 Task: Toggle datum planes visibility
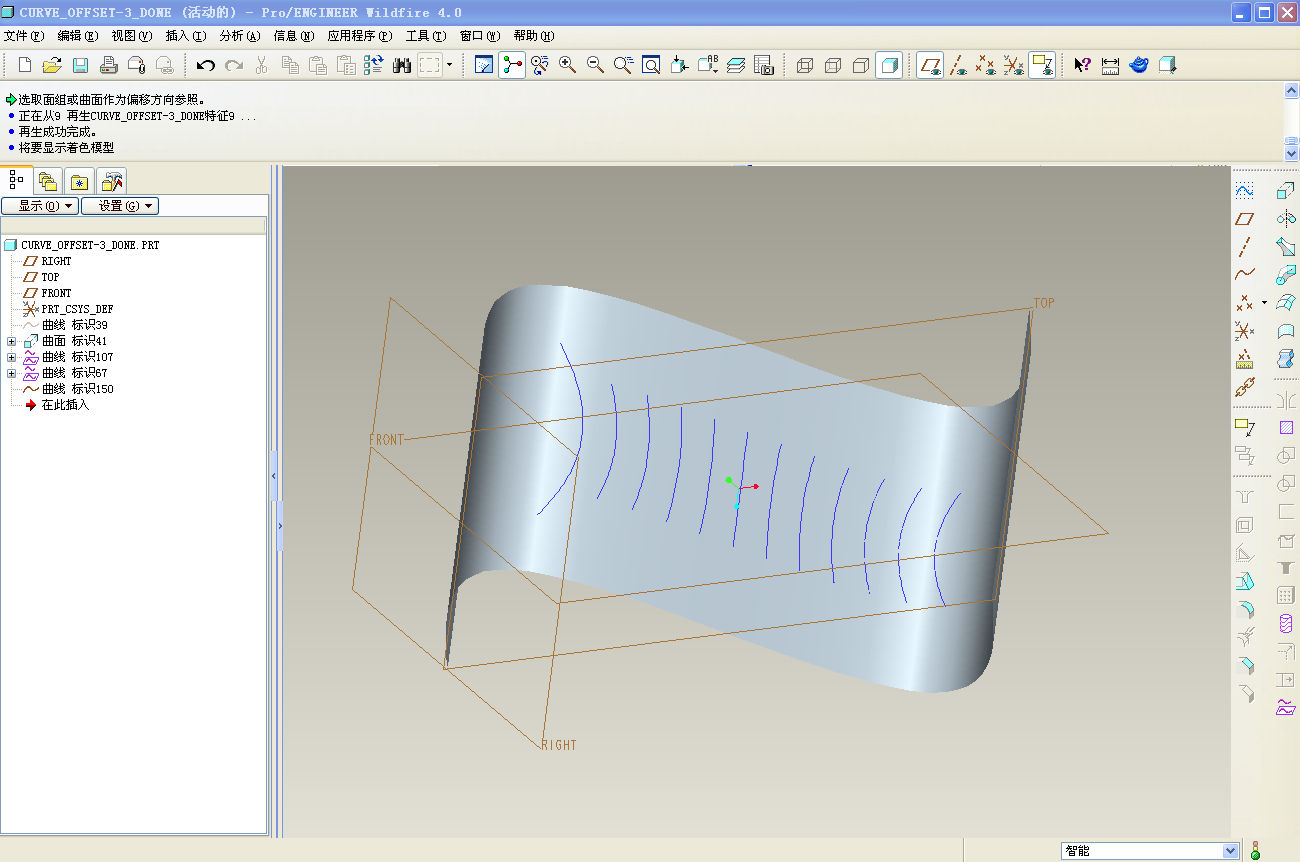[930, 65]
